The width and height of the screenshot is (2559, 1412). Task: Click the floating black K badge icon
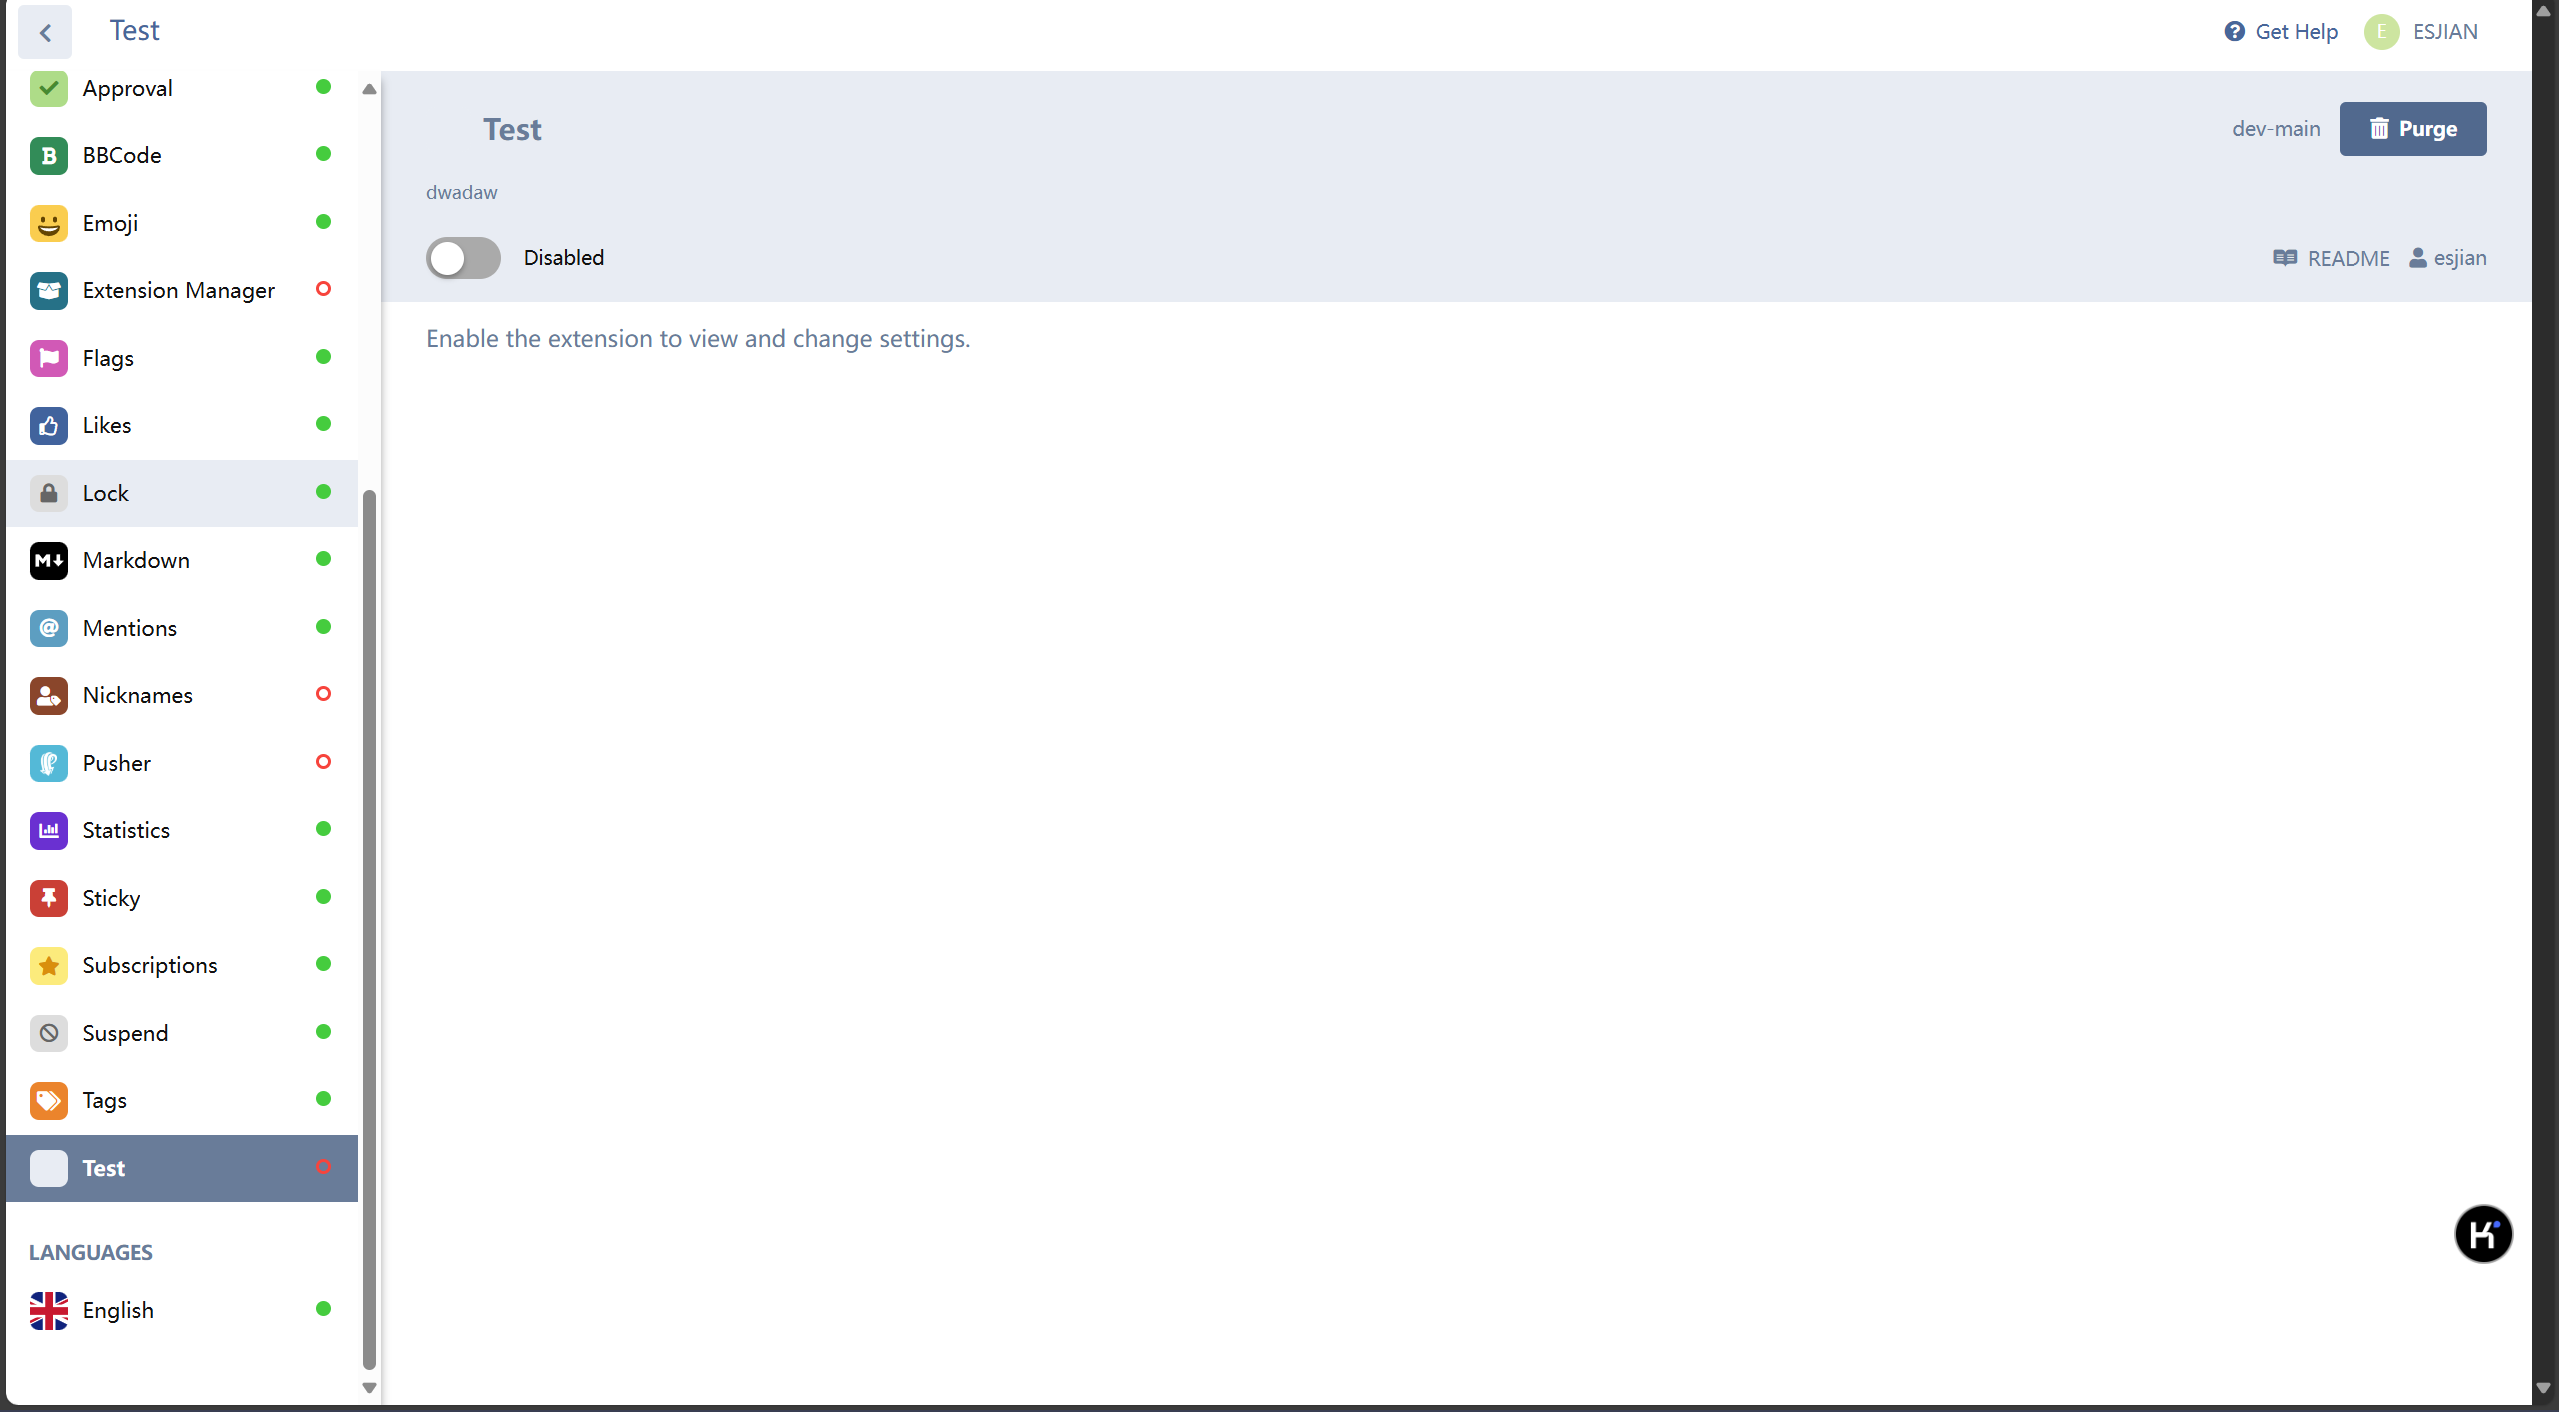click(x=2482, y=1234)
